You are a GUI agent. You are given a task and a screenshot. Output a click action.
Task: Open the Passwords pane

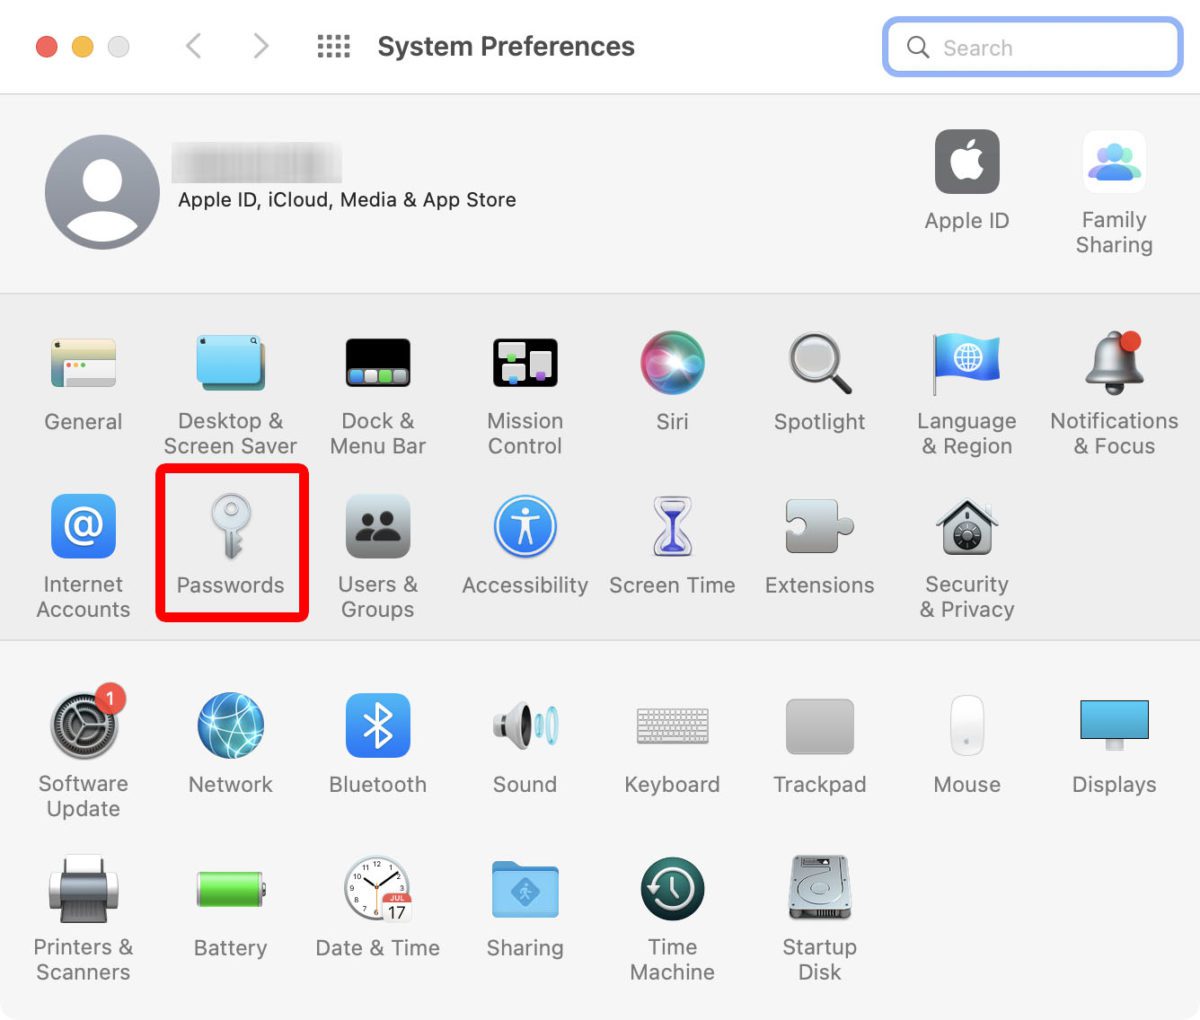[231, 543]
